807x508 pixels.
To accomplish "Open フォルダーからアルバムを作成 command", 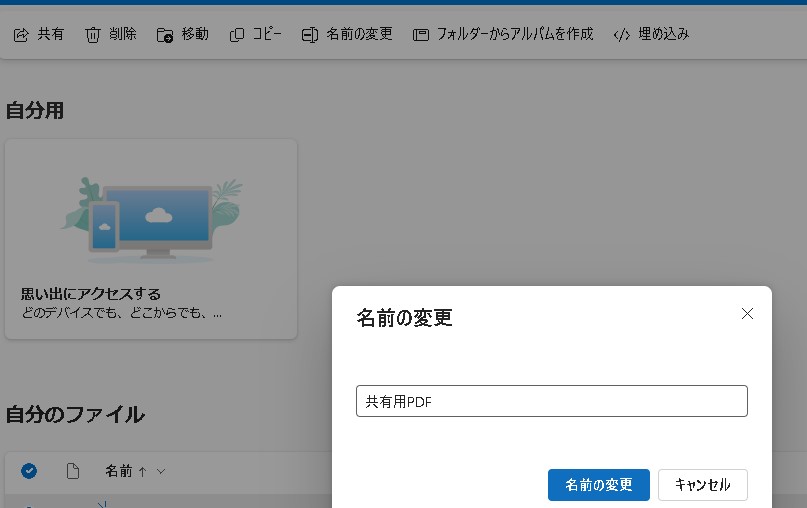I will click(x=515, y=34).
